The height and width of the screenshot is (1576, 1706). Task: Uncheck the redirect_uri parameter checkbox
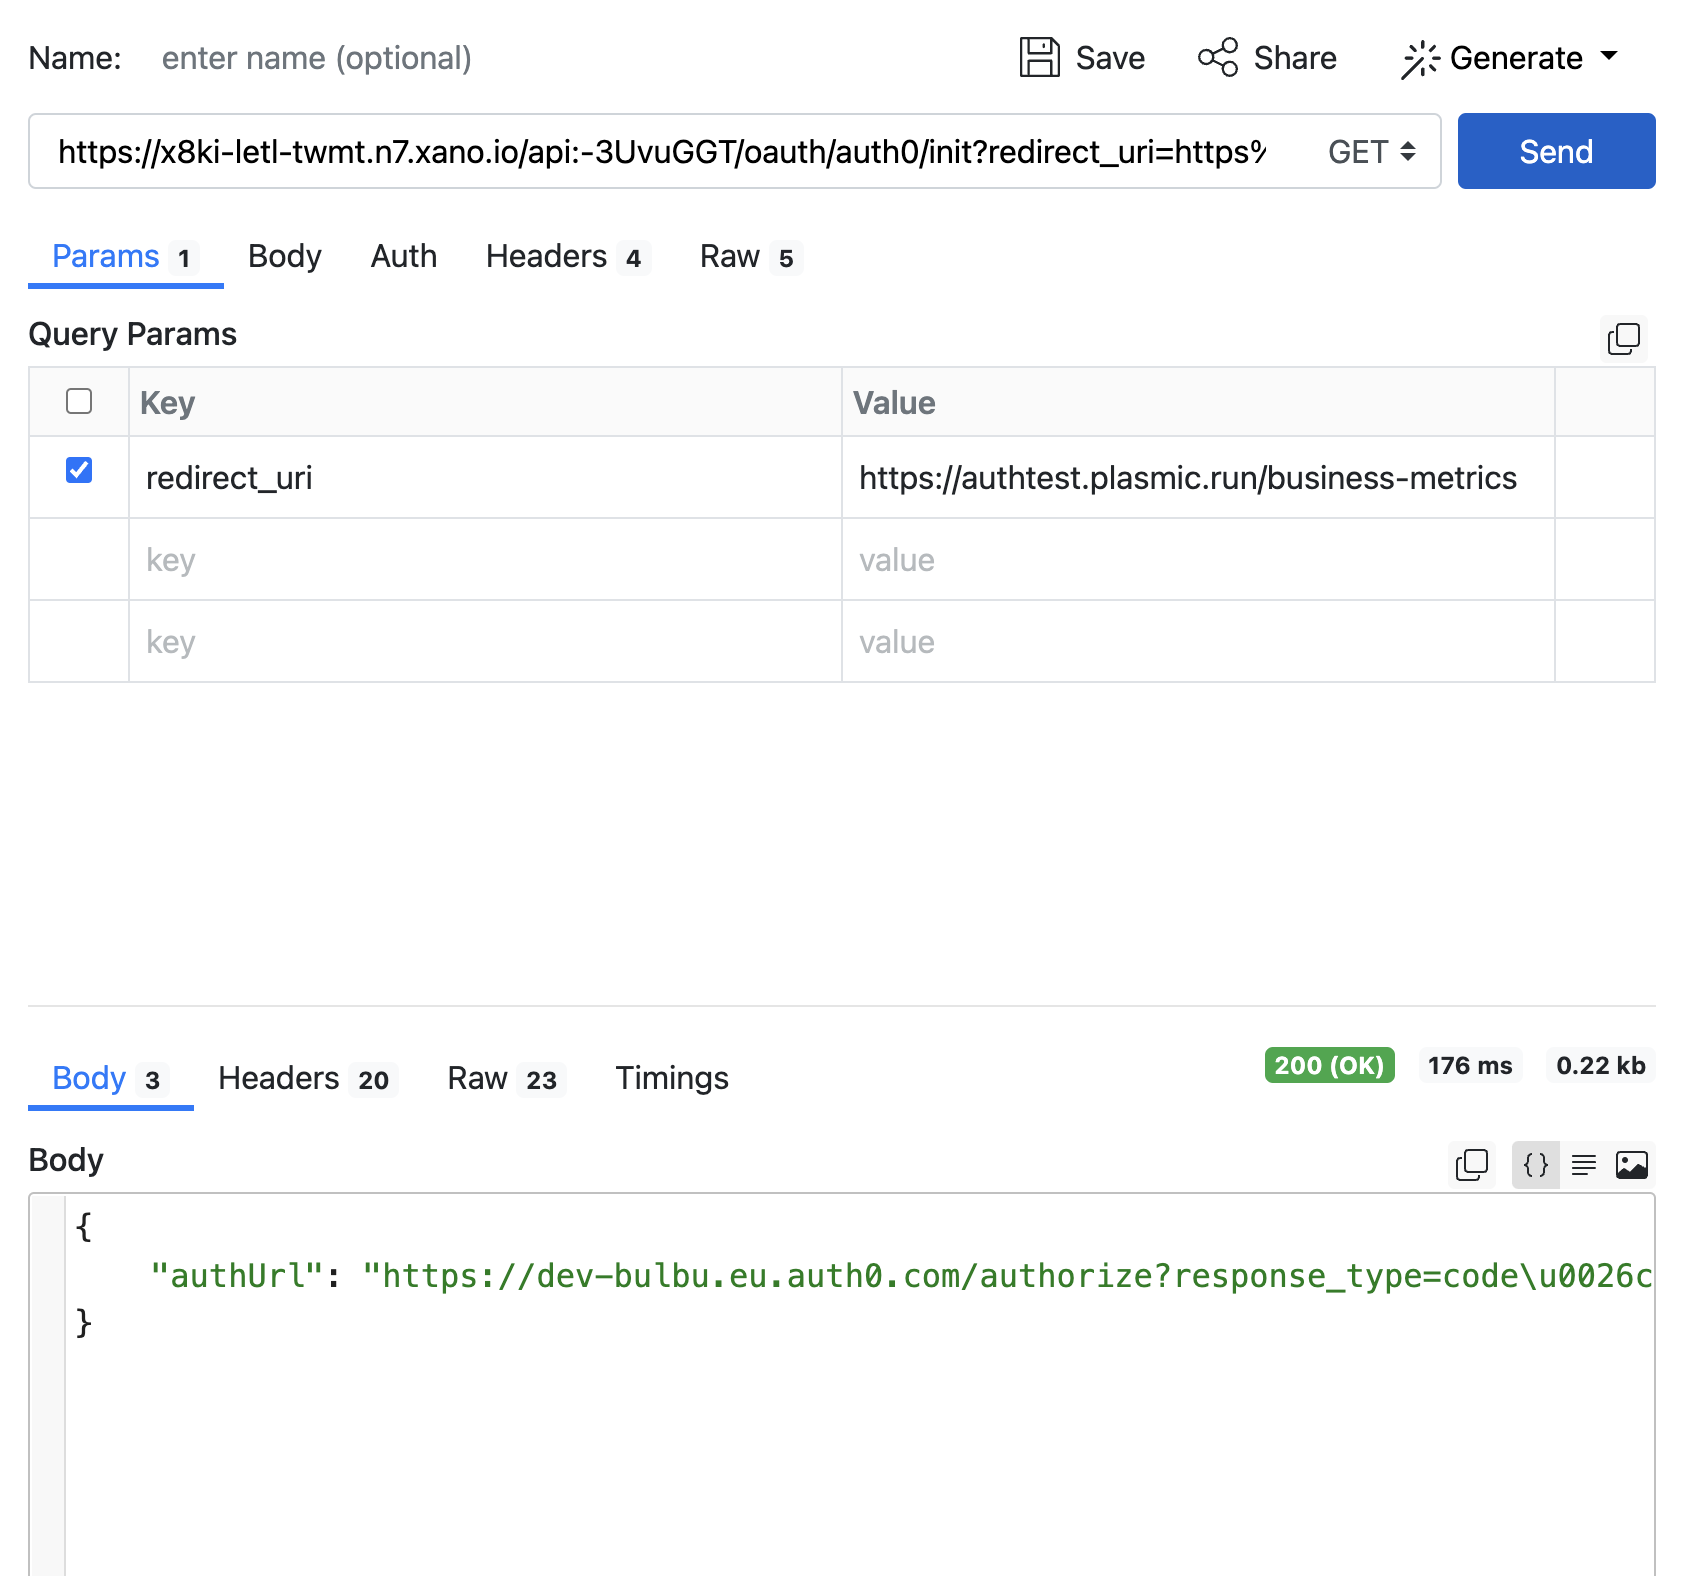[x=79, y=470]
